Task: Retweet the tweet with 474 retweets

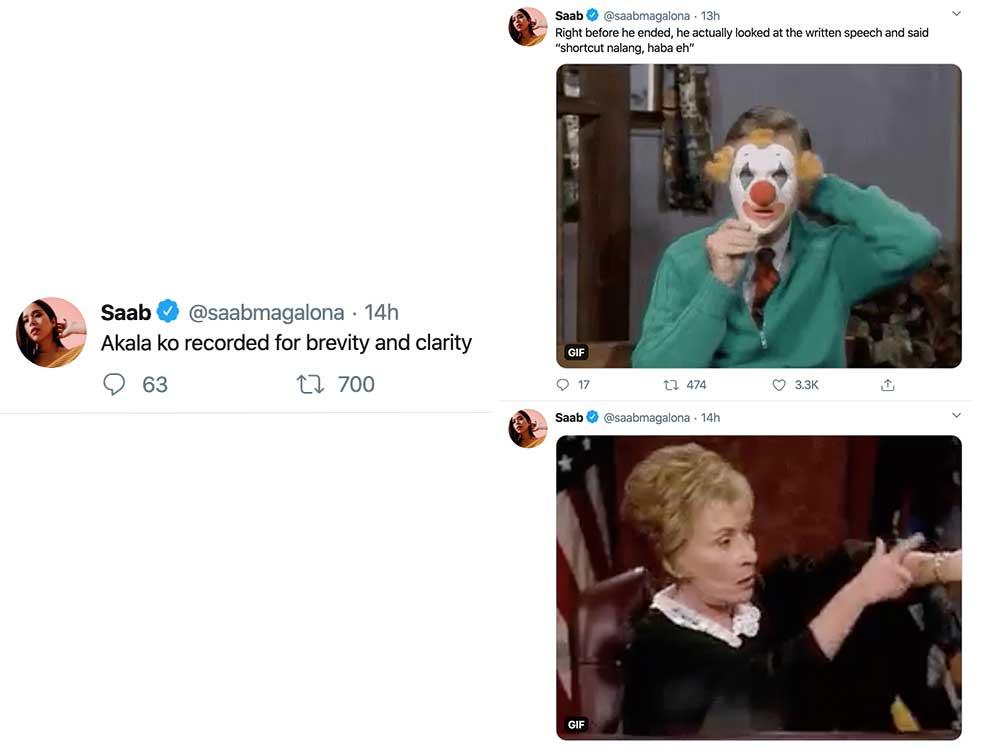Action: (x=671, y=385)
